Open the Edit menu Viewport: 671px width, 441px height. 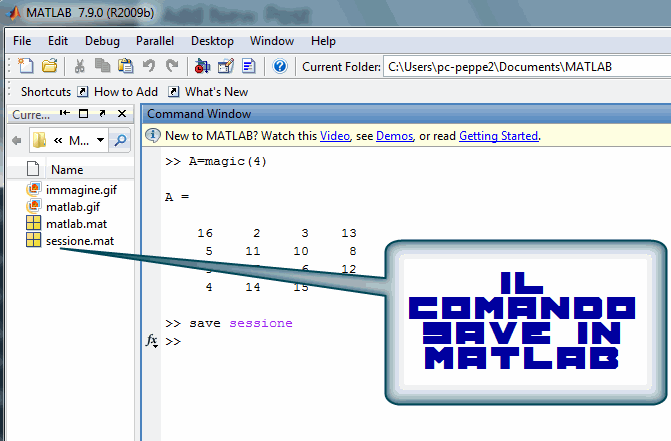click(x=58, y=41)
